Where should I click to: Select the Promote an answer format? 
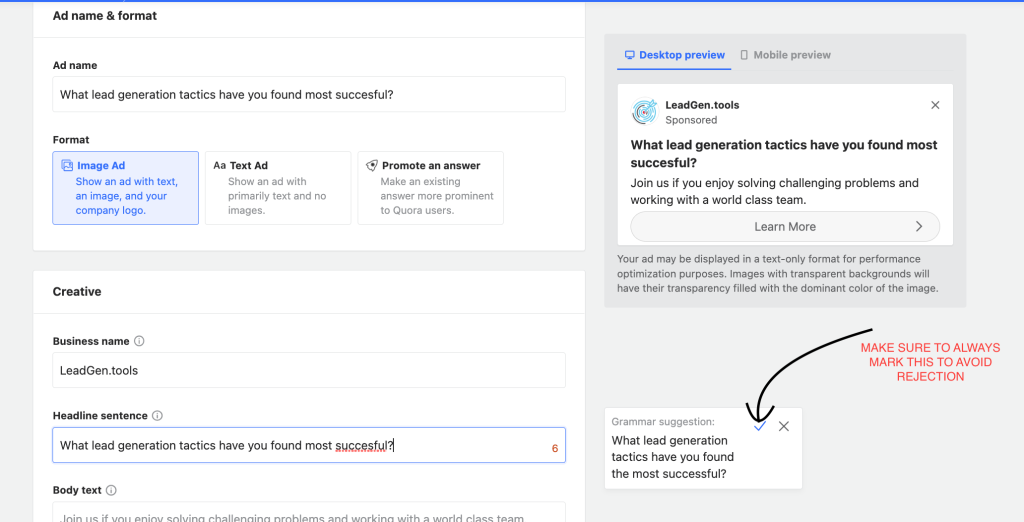[430, 188]
